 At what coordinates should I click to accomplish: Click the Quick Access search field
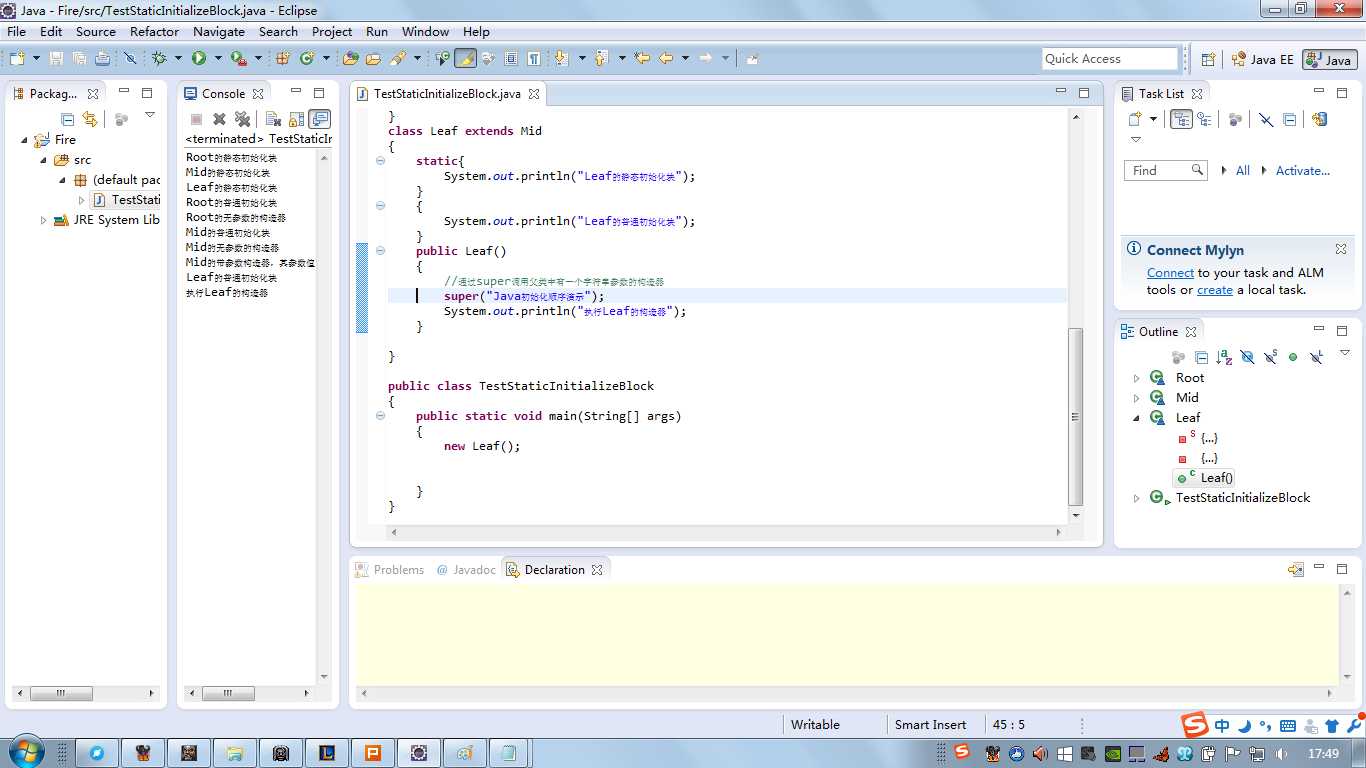pos(1109,59)
